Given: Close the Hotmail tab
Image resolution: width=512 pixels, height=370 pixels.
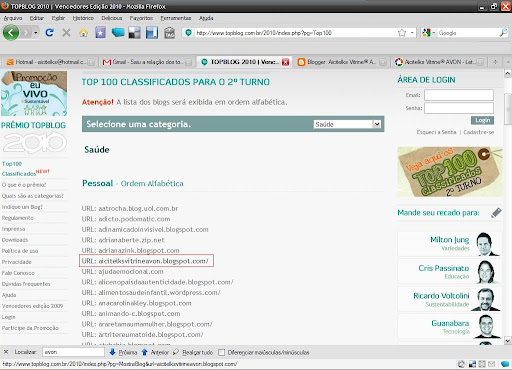Looking at the screenshot, I should pyautogui.click(x=91, y=62).
